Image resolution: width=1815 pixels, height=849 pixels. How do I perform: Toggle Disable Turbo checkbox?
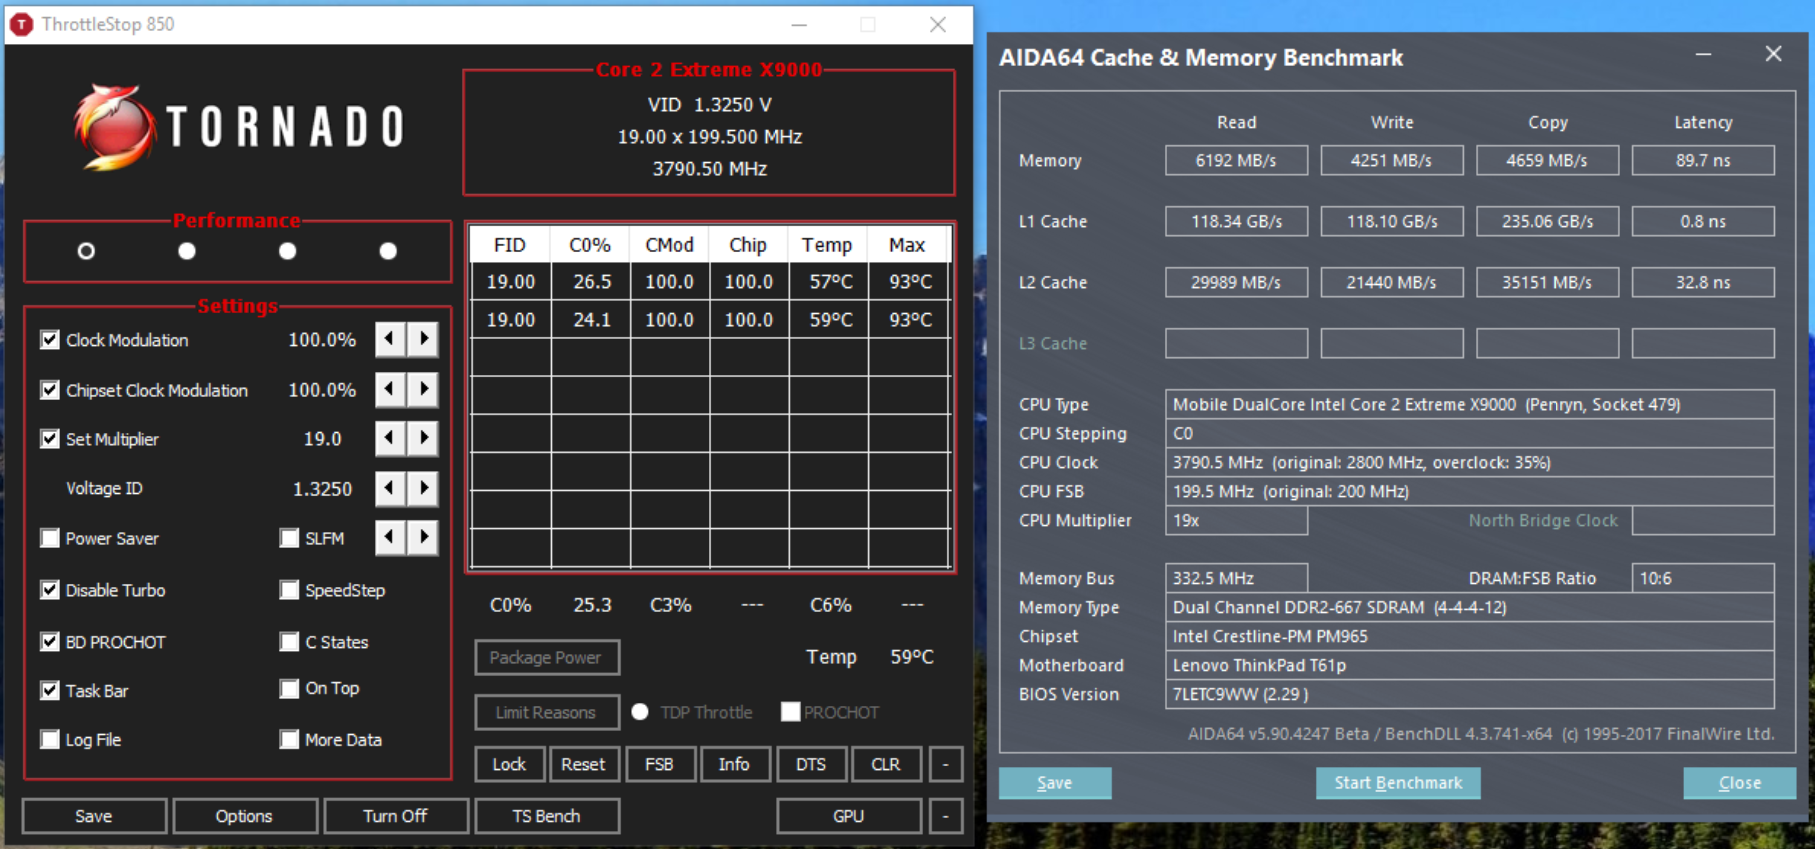point(50,590)
